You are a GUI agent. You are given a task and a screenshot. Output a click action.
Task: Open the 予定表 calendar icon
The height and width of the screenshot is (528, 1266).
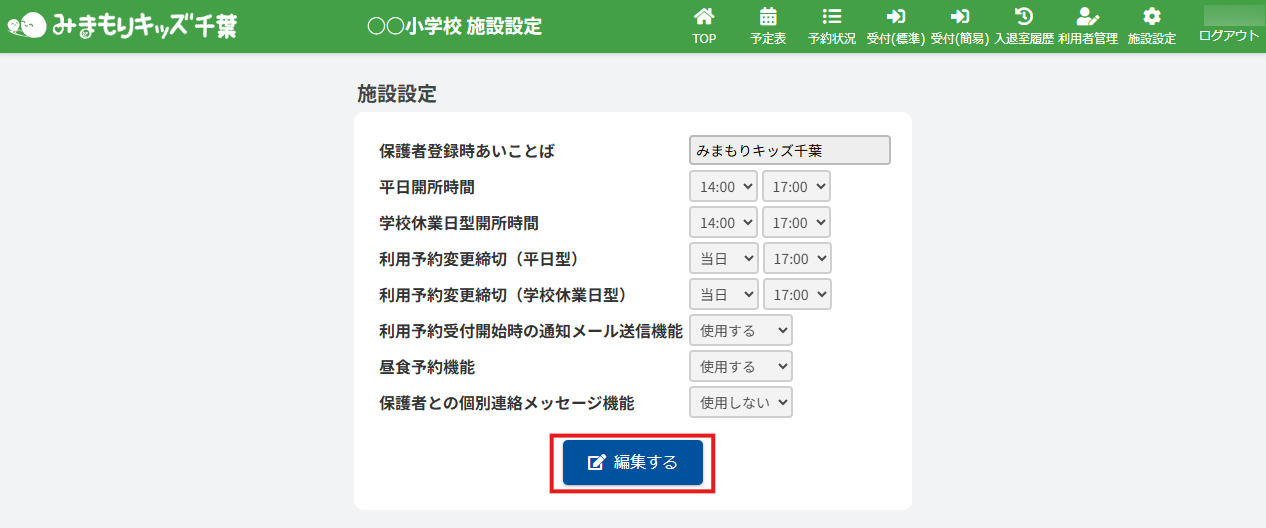coord(768,17)
